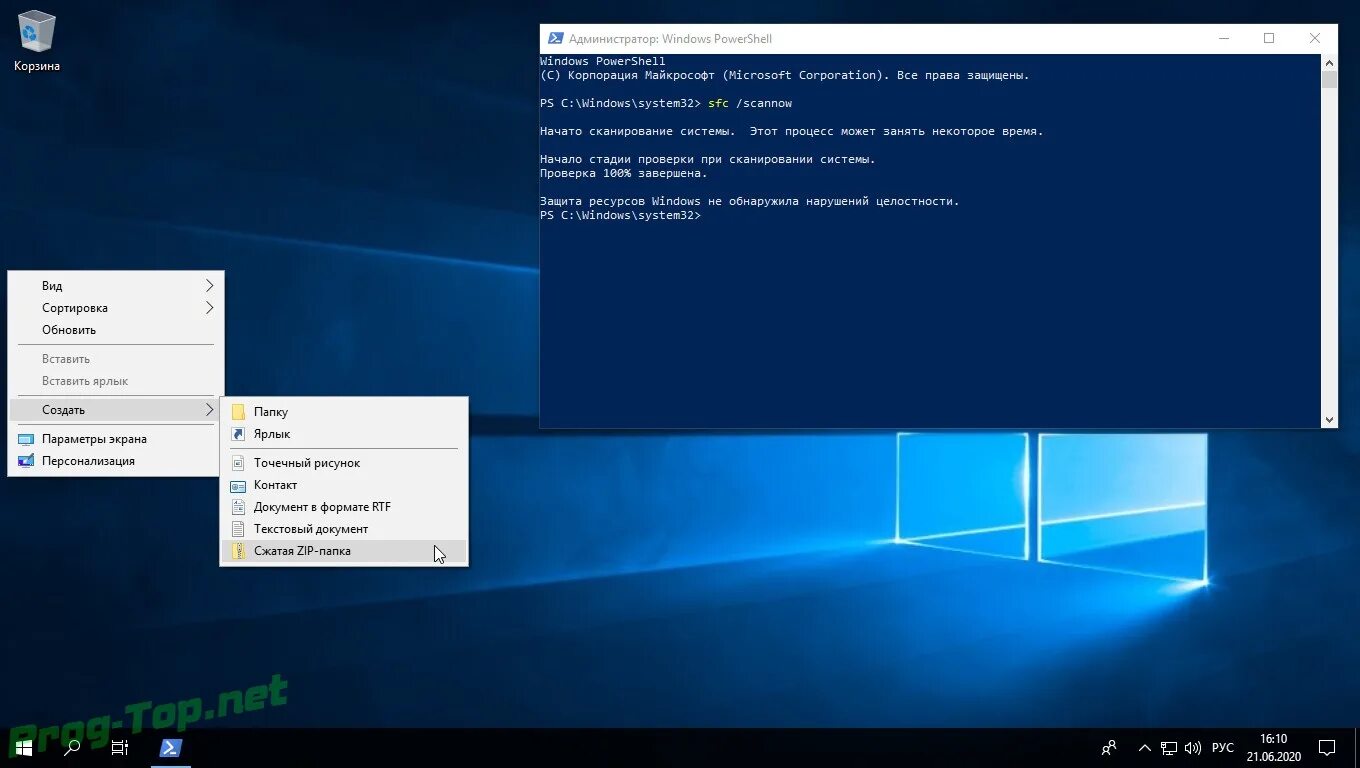Create Текстовый документ
Viewport: 1360px width, 768px height.
coord(344,529)
